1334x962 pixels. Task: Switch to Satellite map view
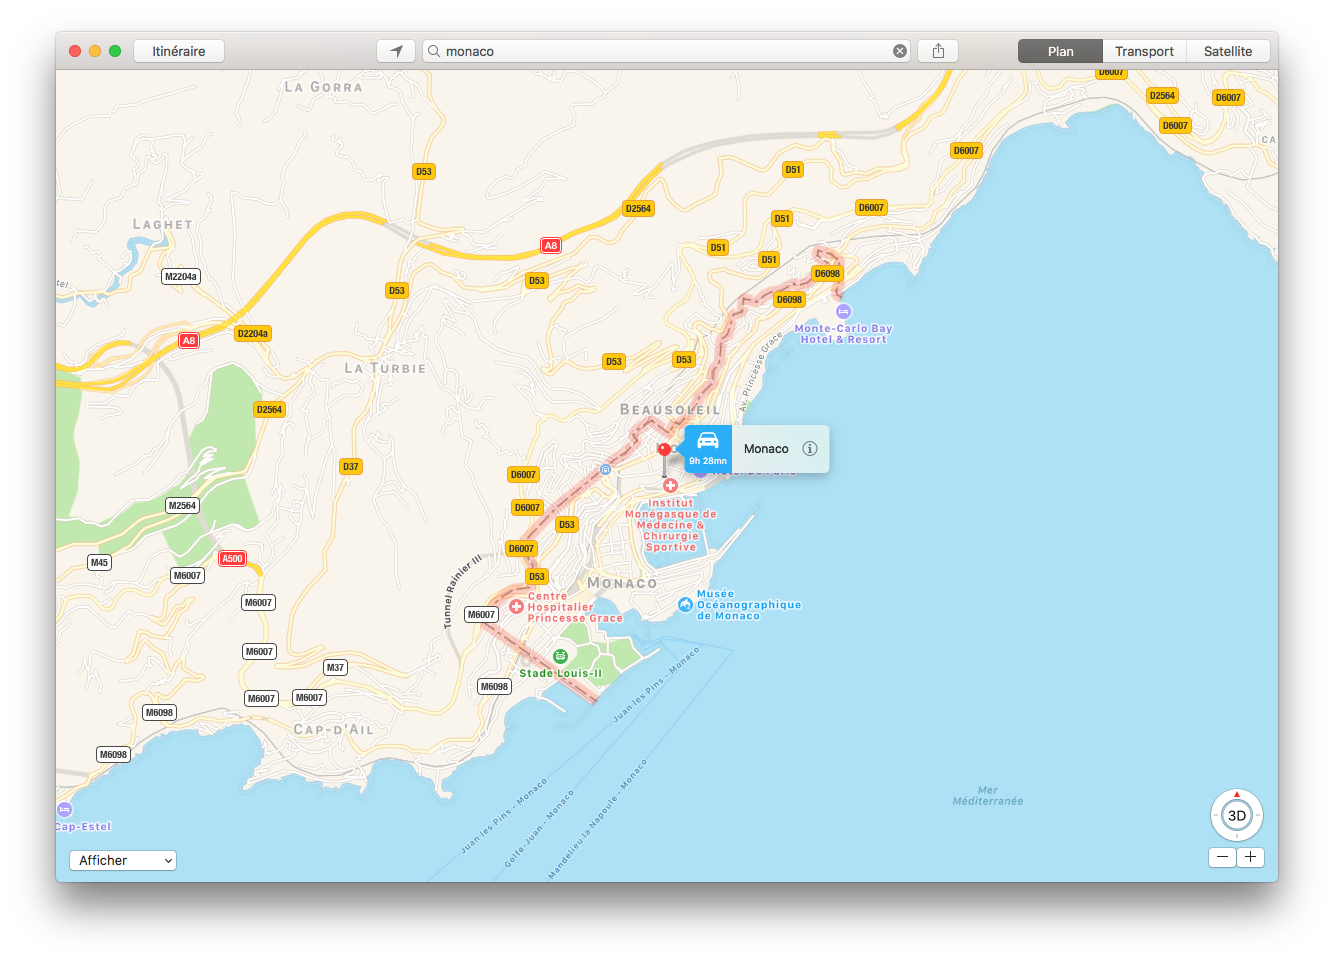[x=1227, y=51]
